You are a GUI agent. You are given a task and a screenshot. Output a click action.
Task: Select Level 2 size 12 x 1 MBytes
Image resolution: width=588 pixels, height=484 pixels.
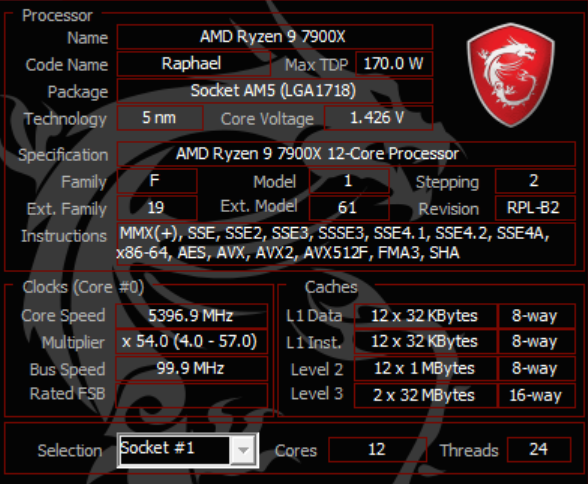(425, 369)
